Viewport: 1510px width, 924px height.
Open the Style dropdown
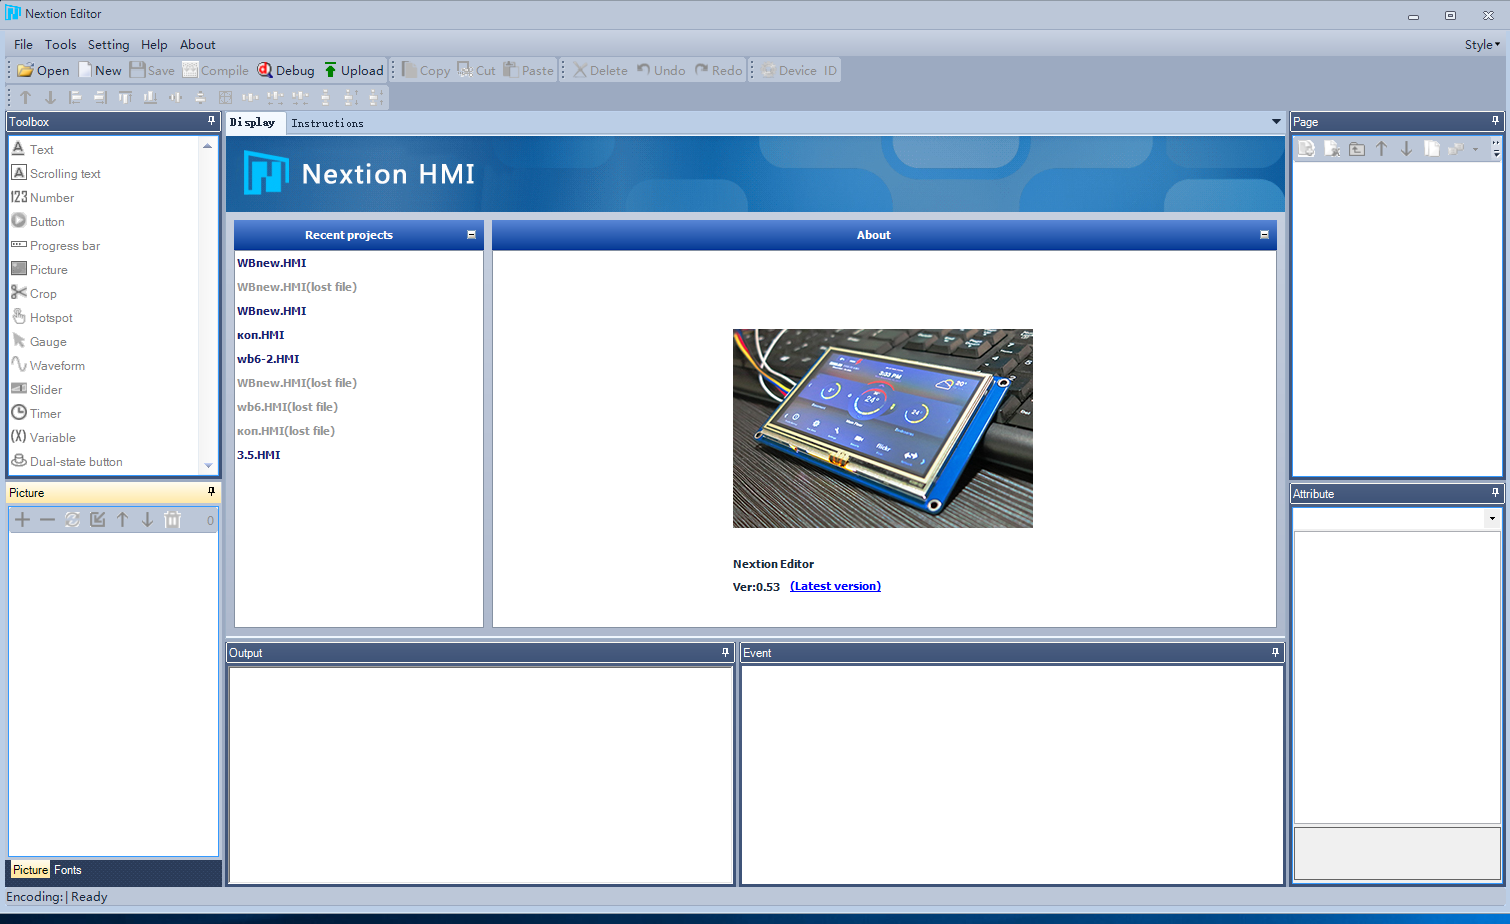click(1482, 45)
